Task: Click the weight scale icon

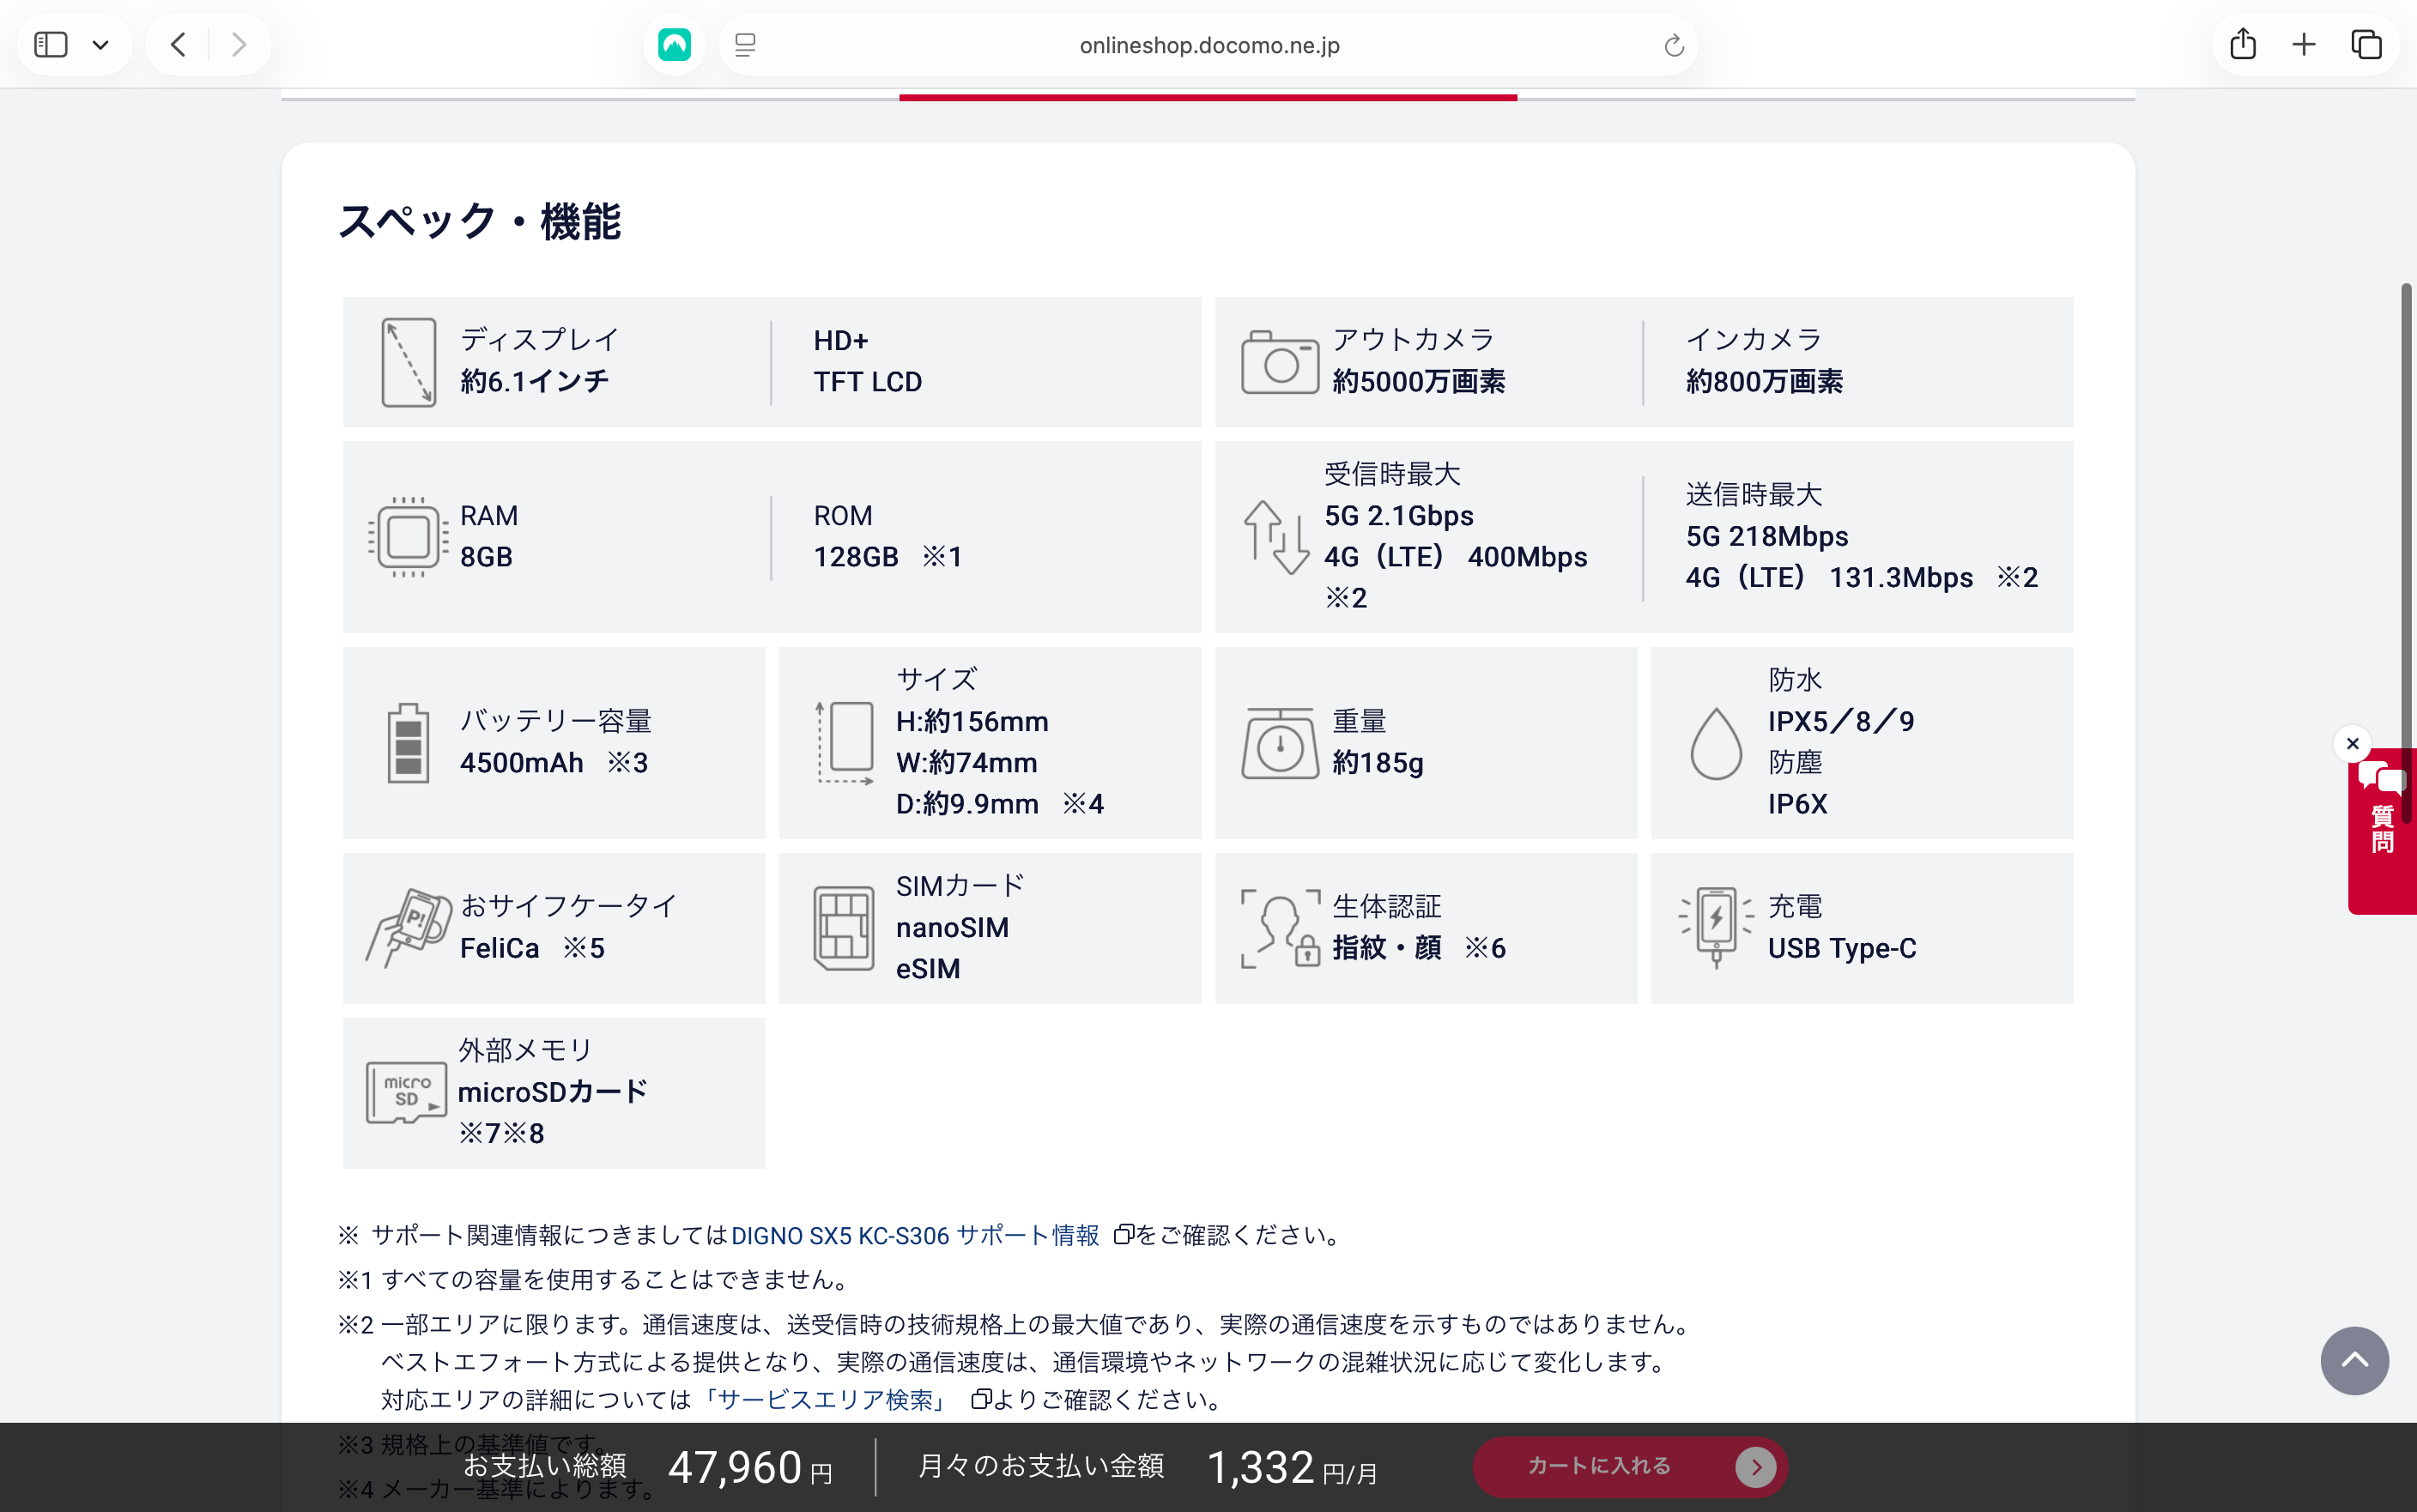Action: 1280,742
